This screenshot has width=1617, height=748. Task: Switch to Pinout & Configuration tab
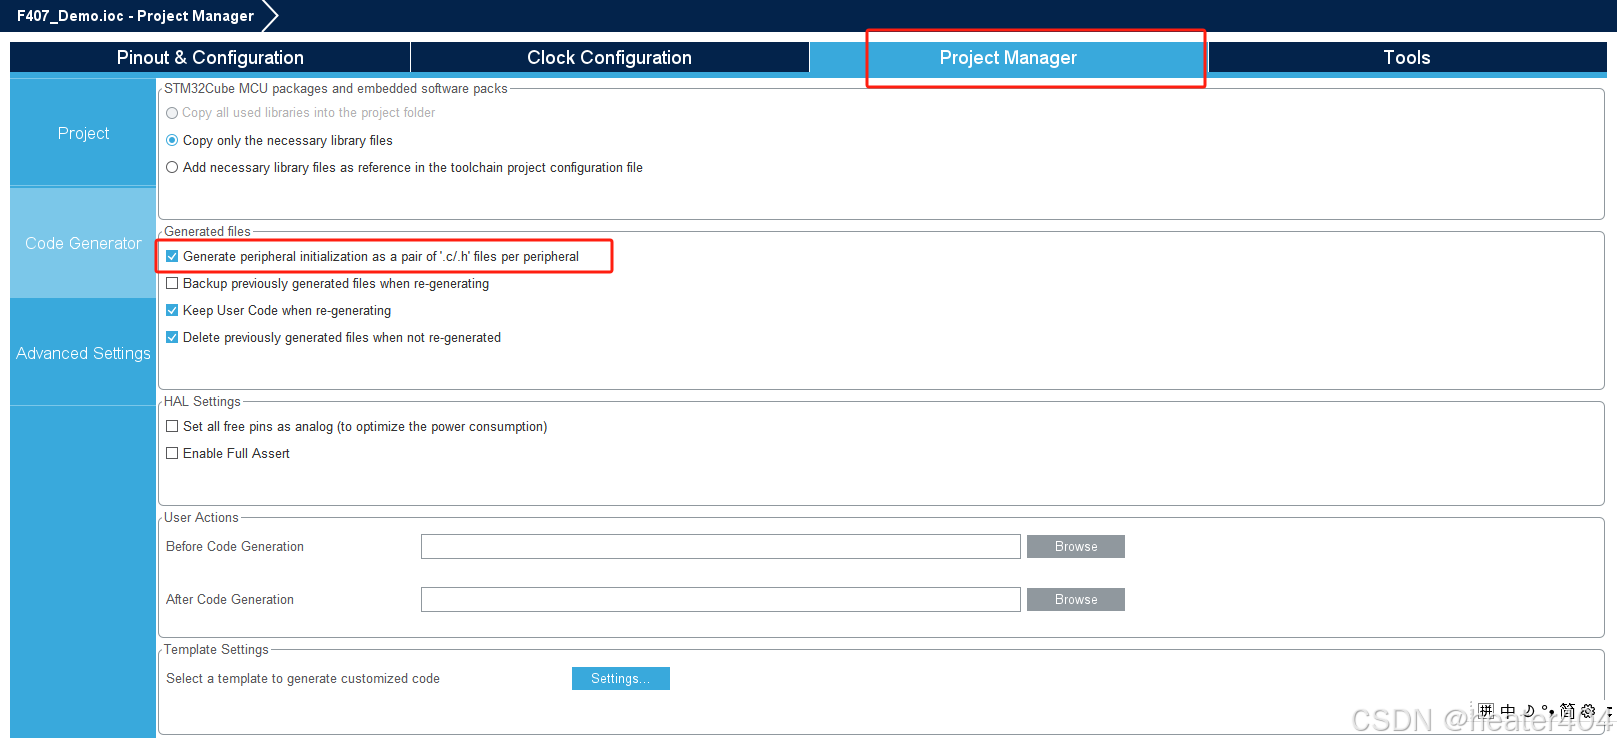(210, 57)
